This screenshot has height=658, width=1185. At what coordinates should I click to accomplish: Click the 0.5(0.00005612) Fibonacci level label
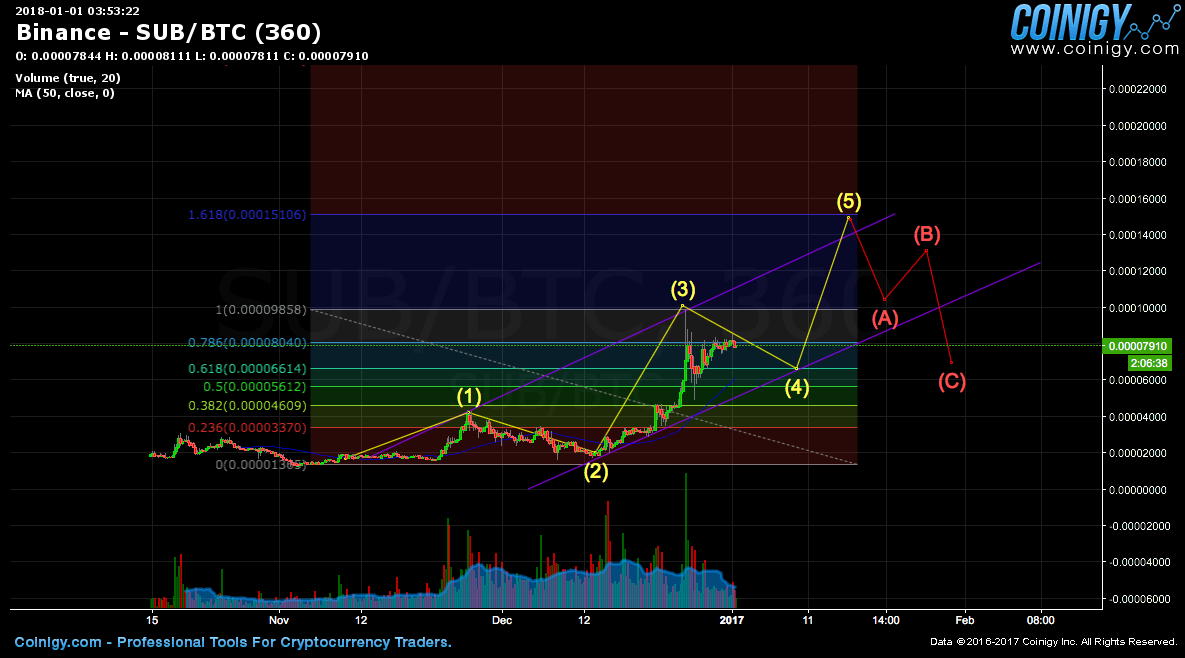coord(255,387)
